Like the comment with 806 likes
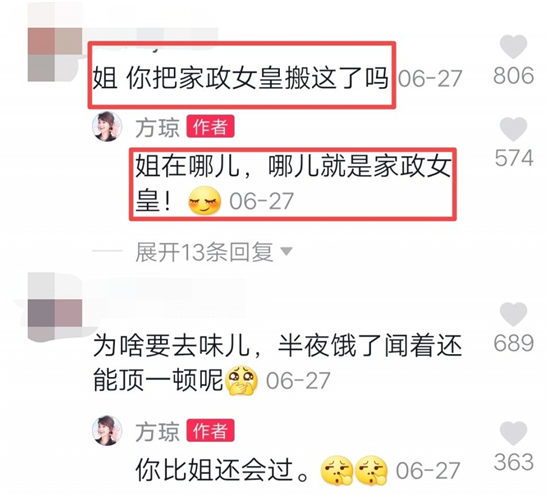The height and width of the screenshot is (501, 550). click(513, 47)
